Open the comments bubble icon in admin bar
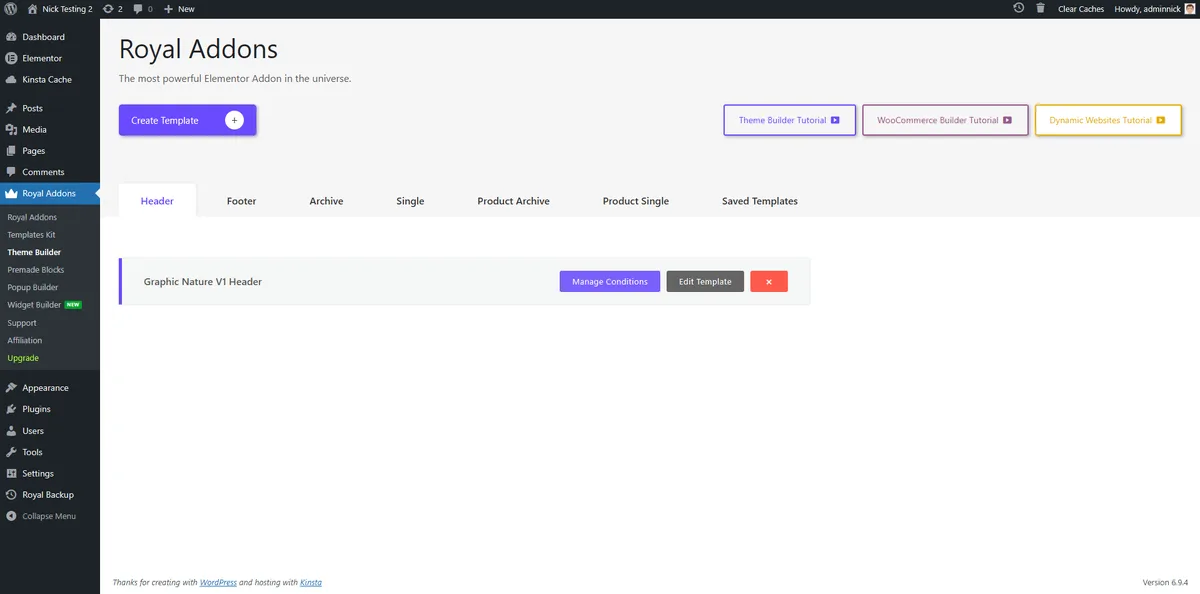Image resolution: width=1200 pixels, height=594 pixels. click(x=138, y=9)
